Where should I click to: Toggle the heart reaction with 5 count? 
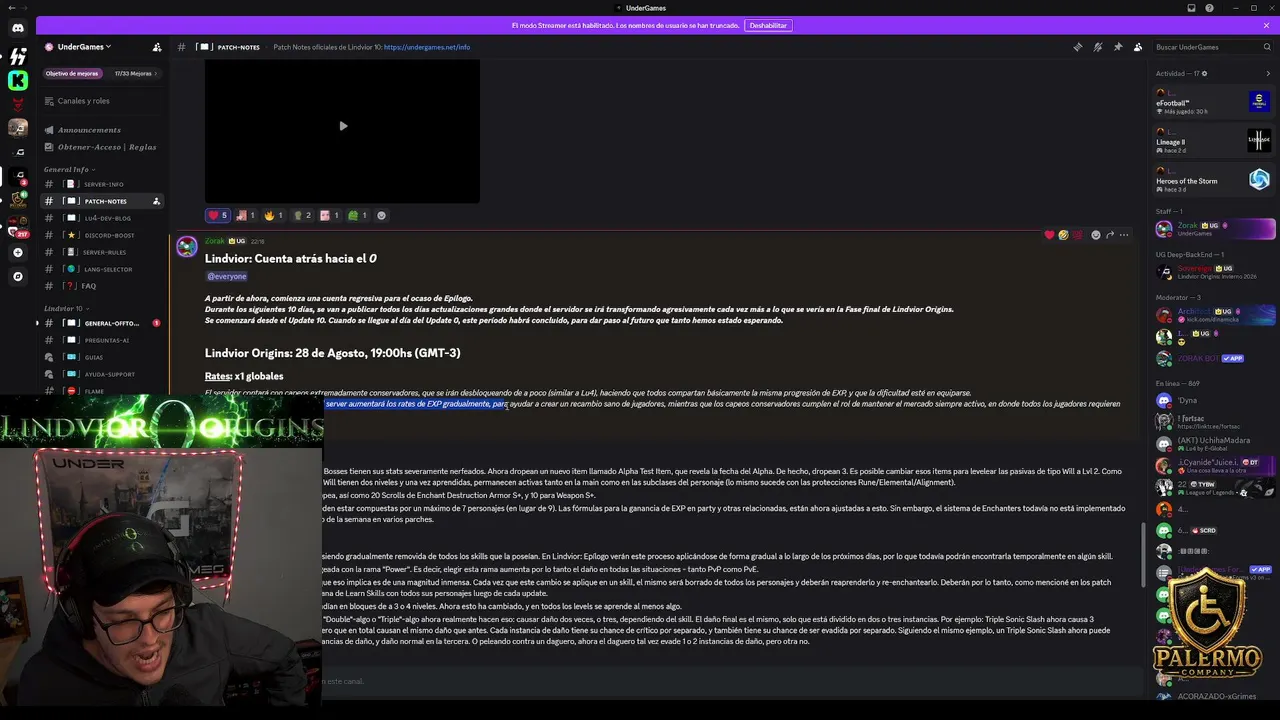217,215
